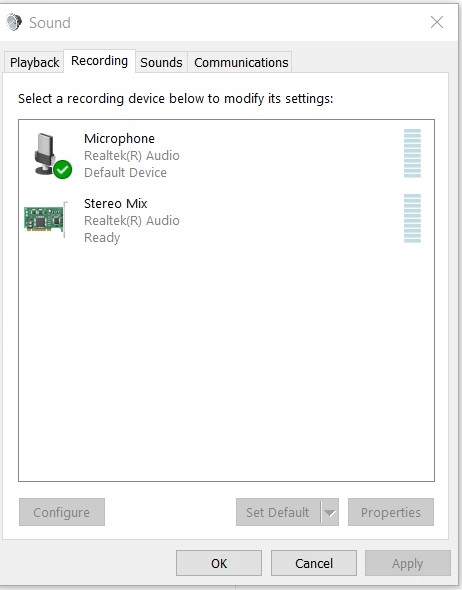Open device Properties button
Screen dimensions: 462x590
click(x=391, y=512)
